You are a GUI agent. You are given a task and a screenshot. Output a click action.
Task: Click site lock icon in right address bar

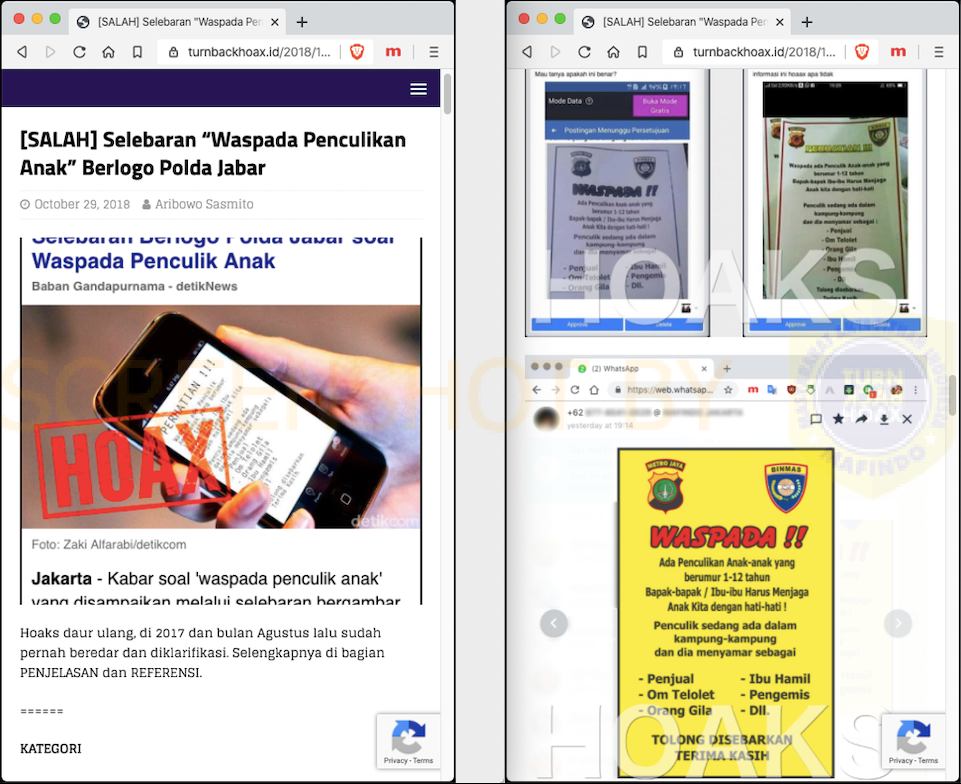pos(678,52)
